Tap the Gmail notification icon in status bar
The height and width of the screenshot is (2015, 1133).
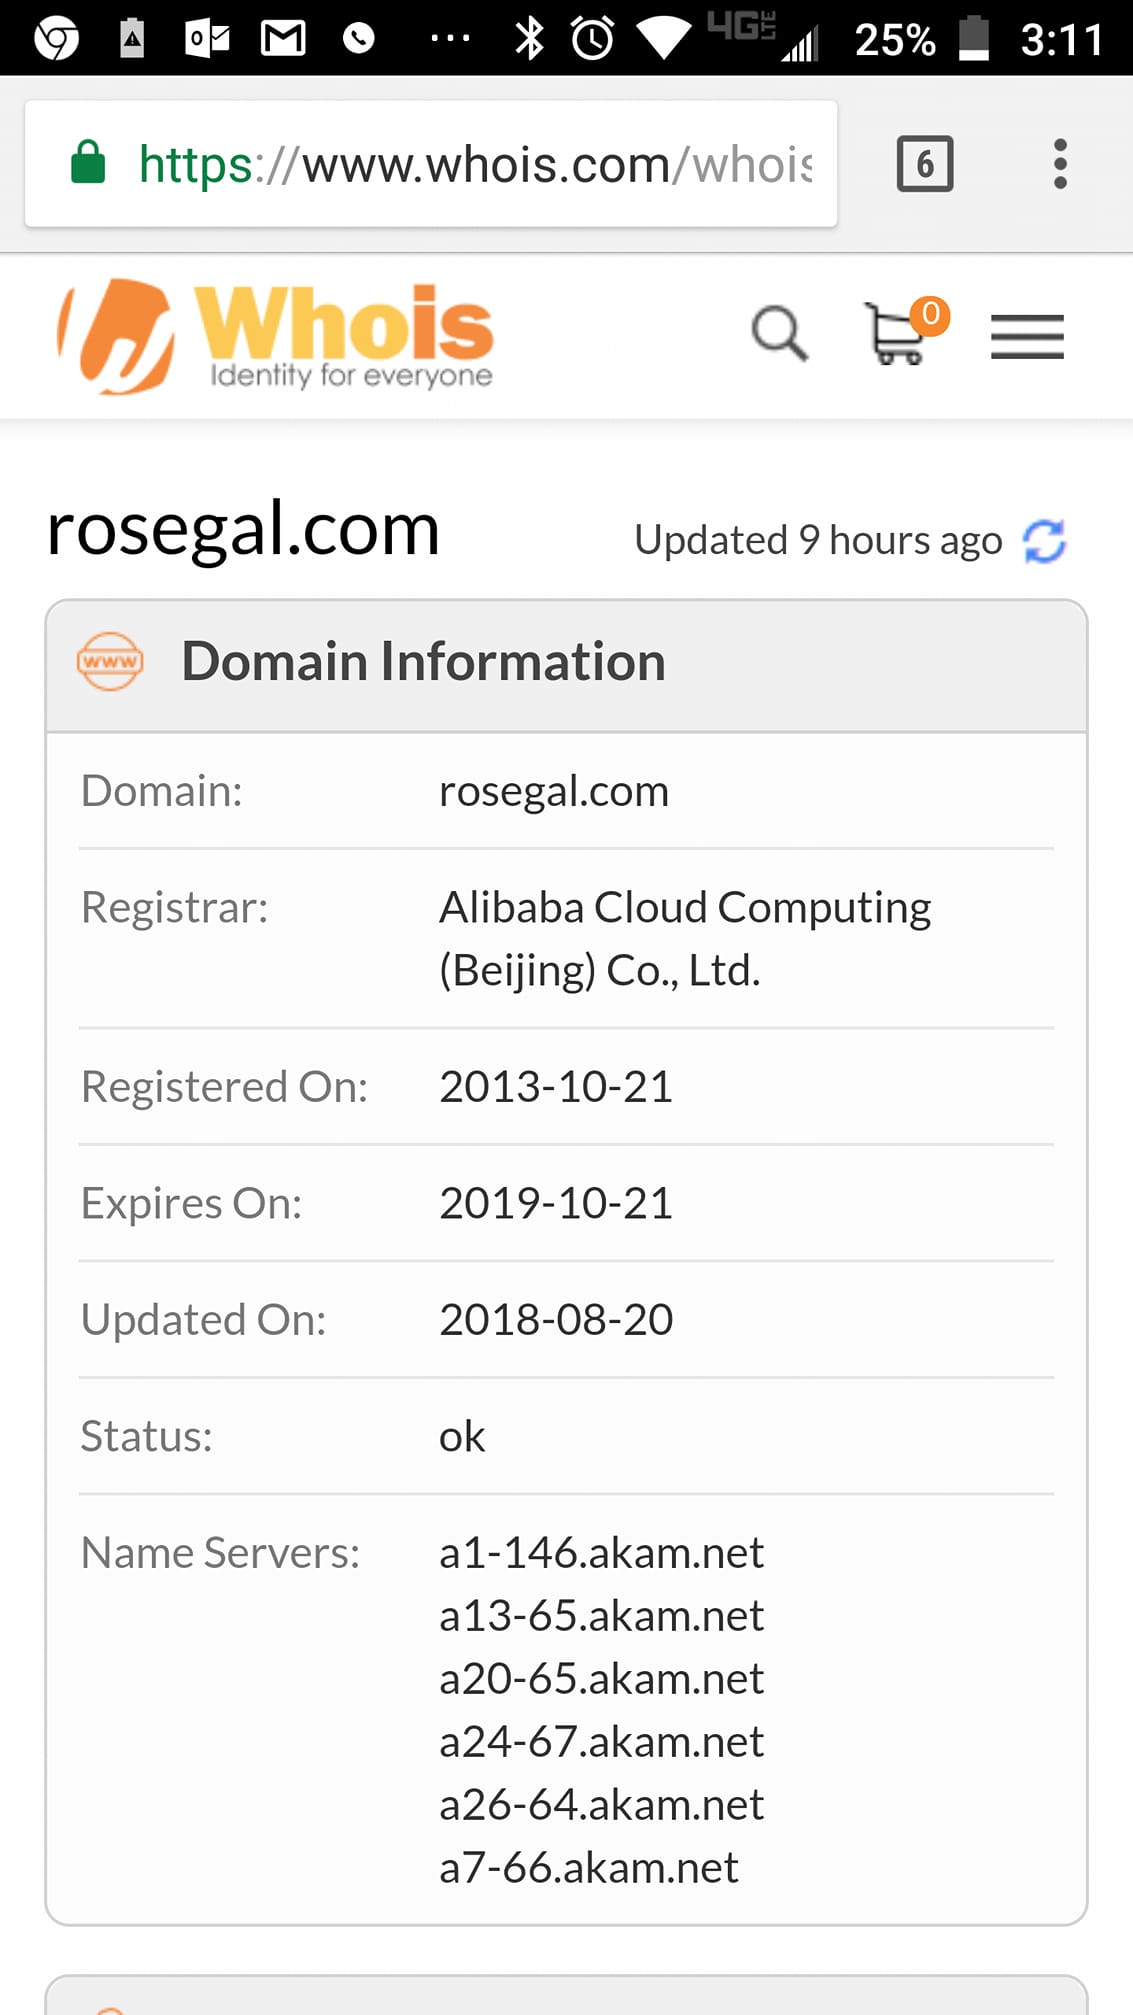(283, 39)
